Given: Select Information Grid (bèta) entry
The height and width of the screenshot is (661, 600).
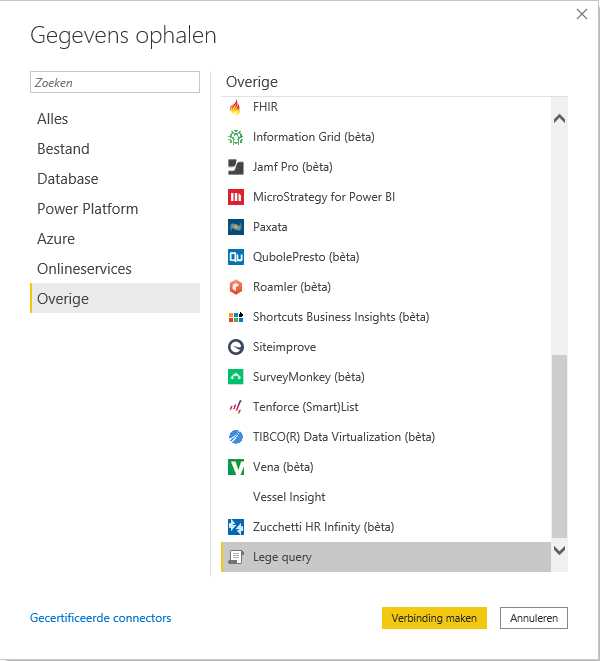Looking at the screenshot, I should [386, 137].
